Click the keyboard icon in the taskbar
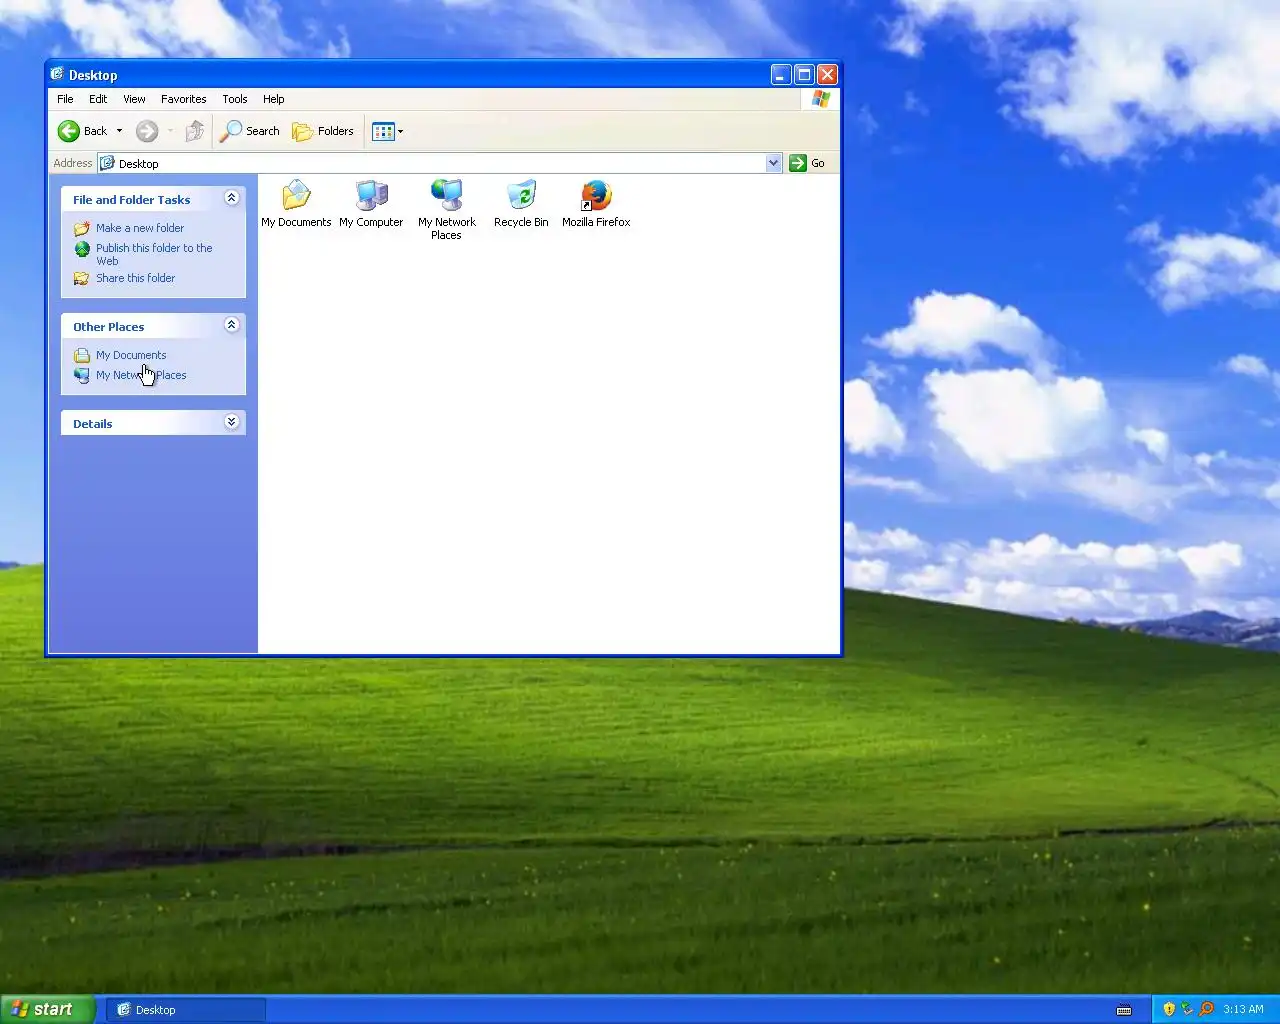Viewport: 1280px width, 1024px height. [1124, 1010]
